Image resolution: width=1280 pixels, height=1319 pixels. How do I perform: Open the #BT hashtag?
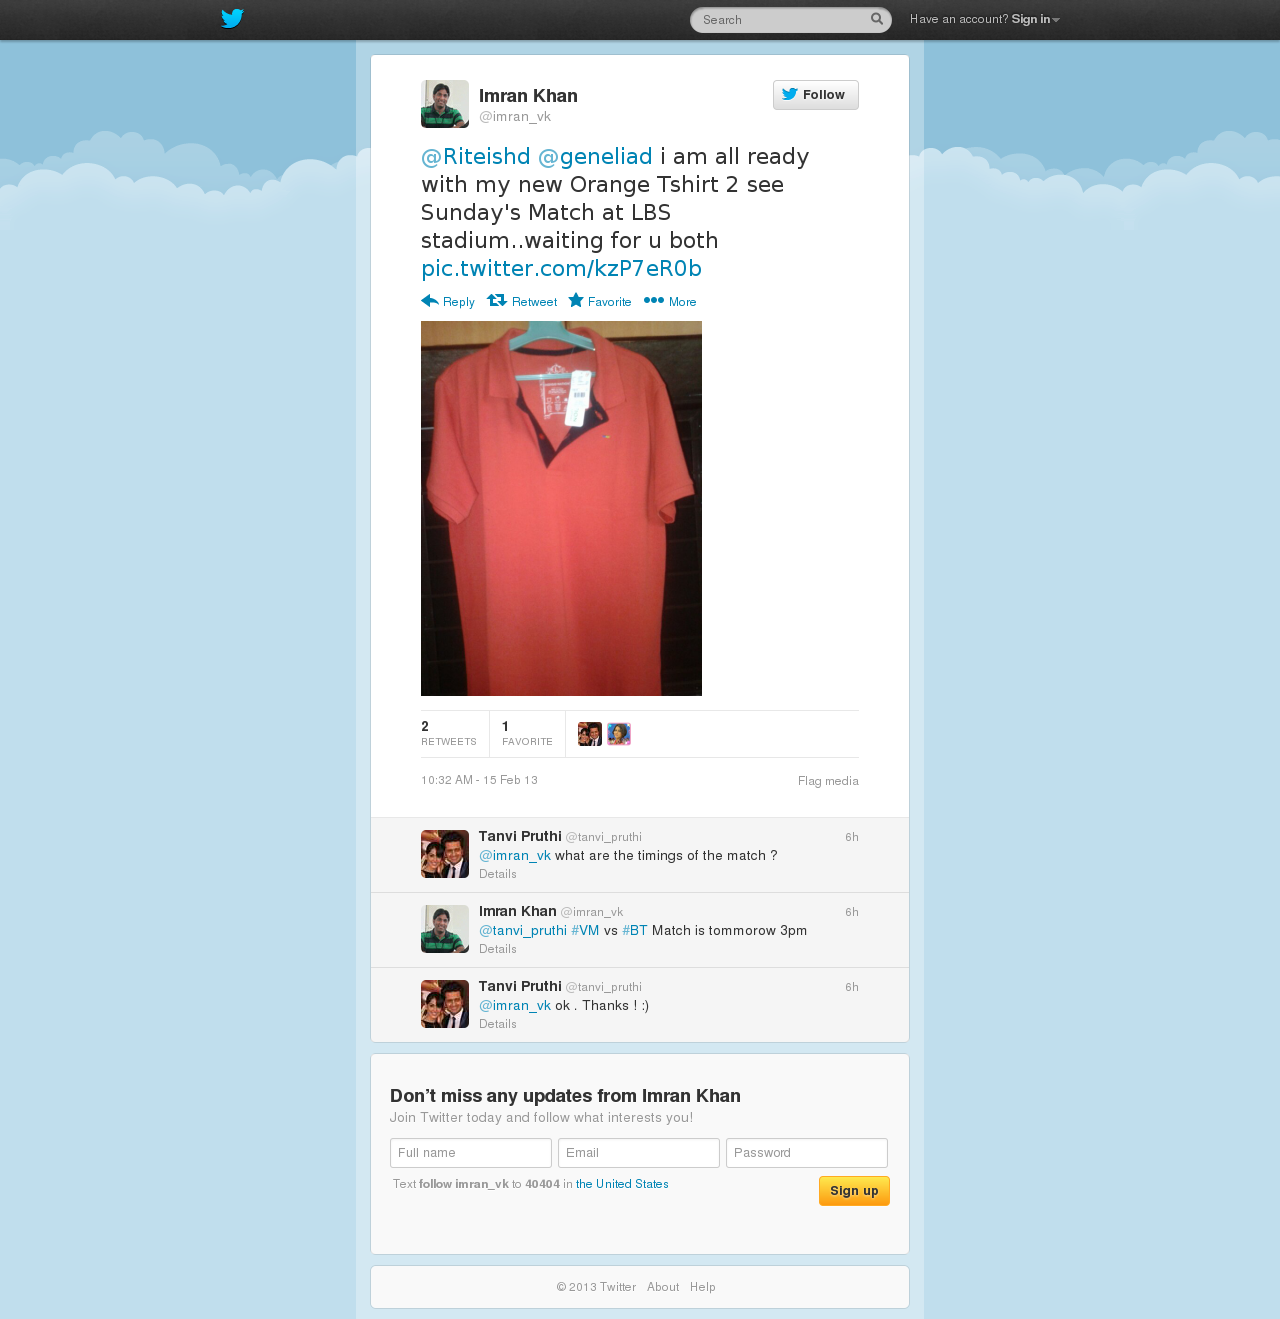click(635, 931)
